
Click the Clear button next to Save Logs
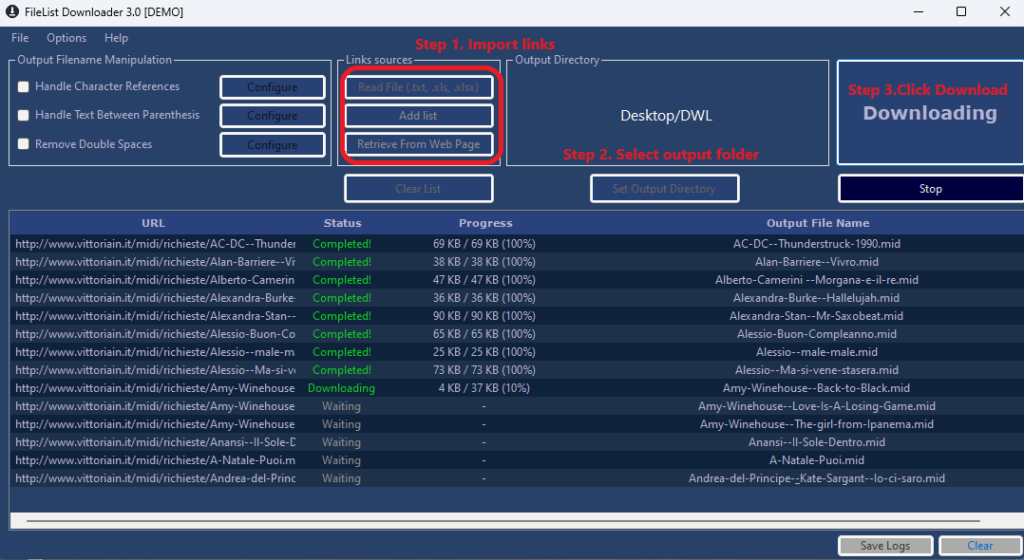tap(980, 546)
